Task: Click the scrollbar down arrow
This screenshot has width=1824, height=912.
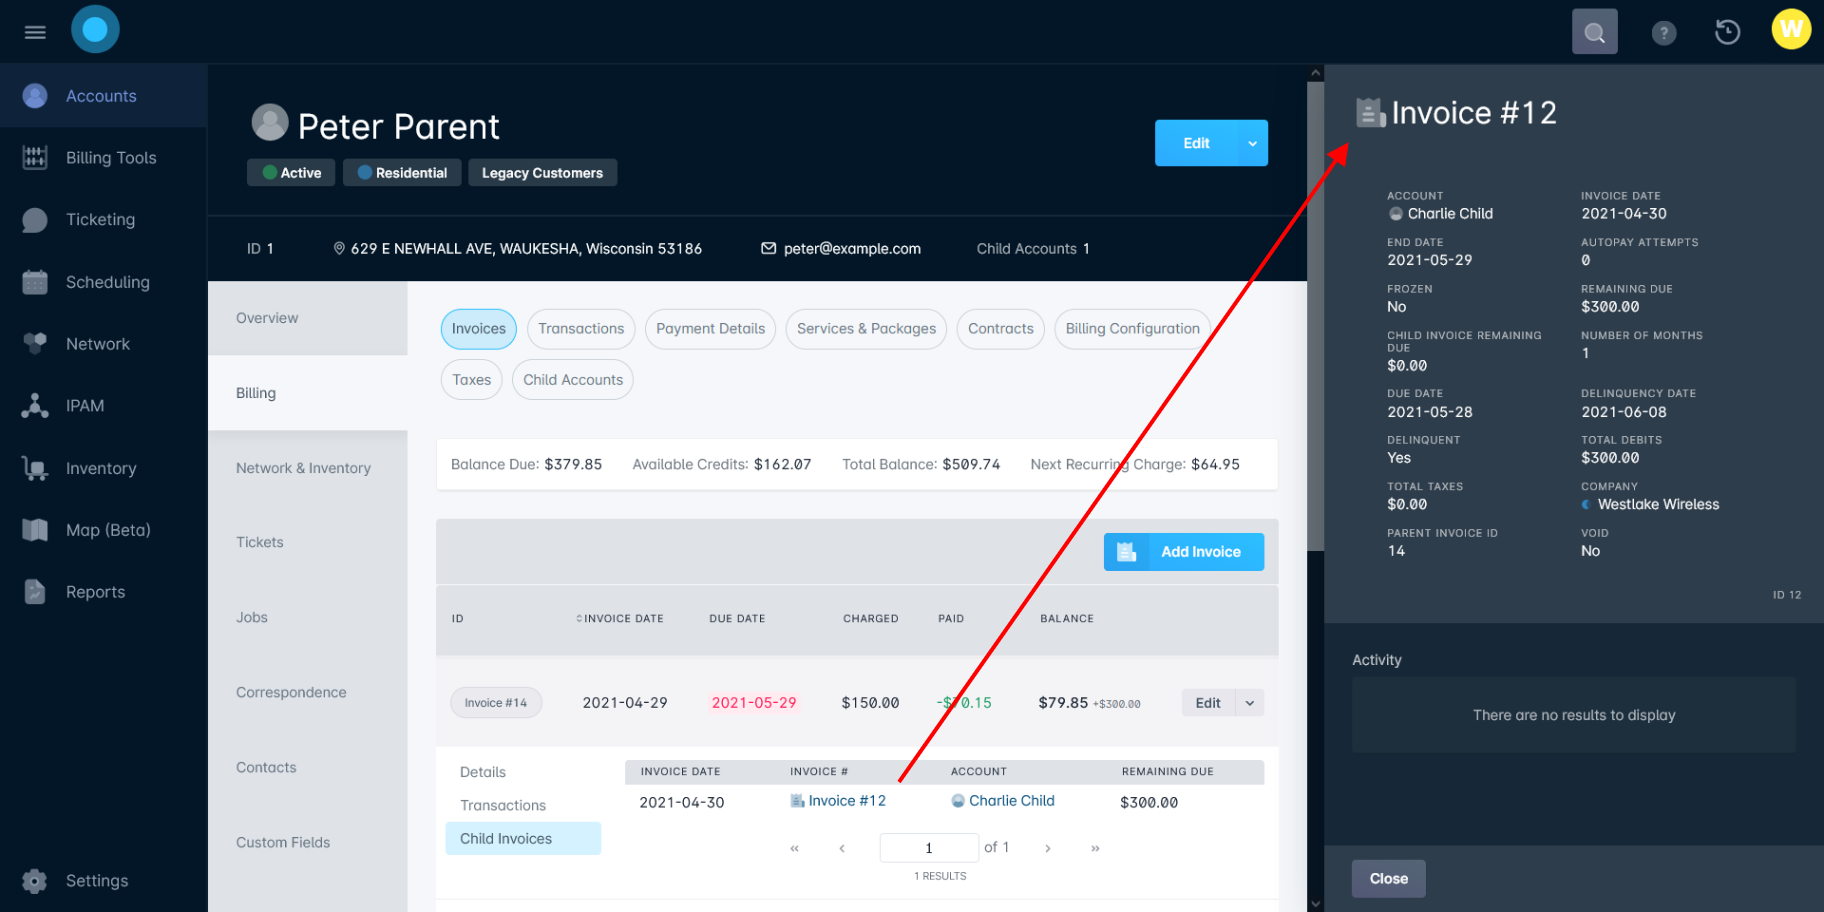Action: pos(1315,904)
